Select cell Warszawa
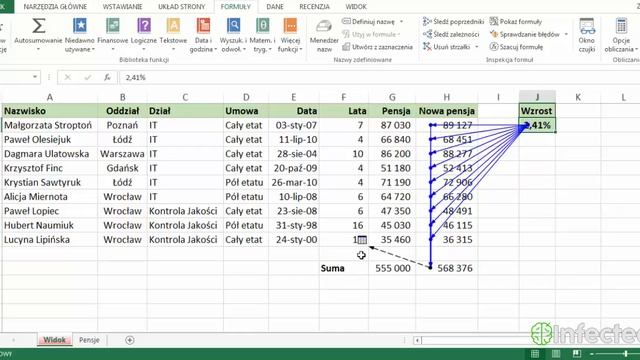This screenshot has height=360, width=640. pyautogui.click(x=122, y=154)
